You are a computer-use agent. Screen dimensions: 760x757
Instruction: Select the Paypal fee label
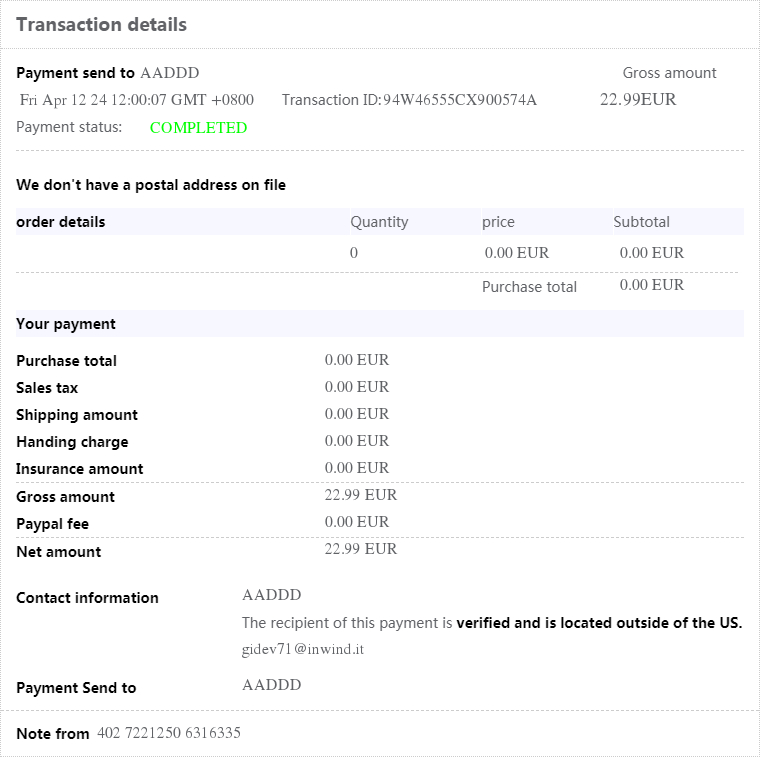tap(53, 524)
